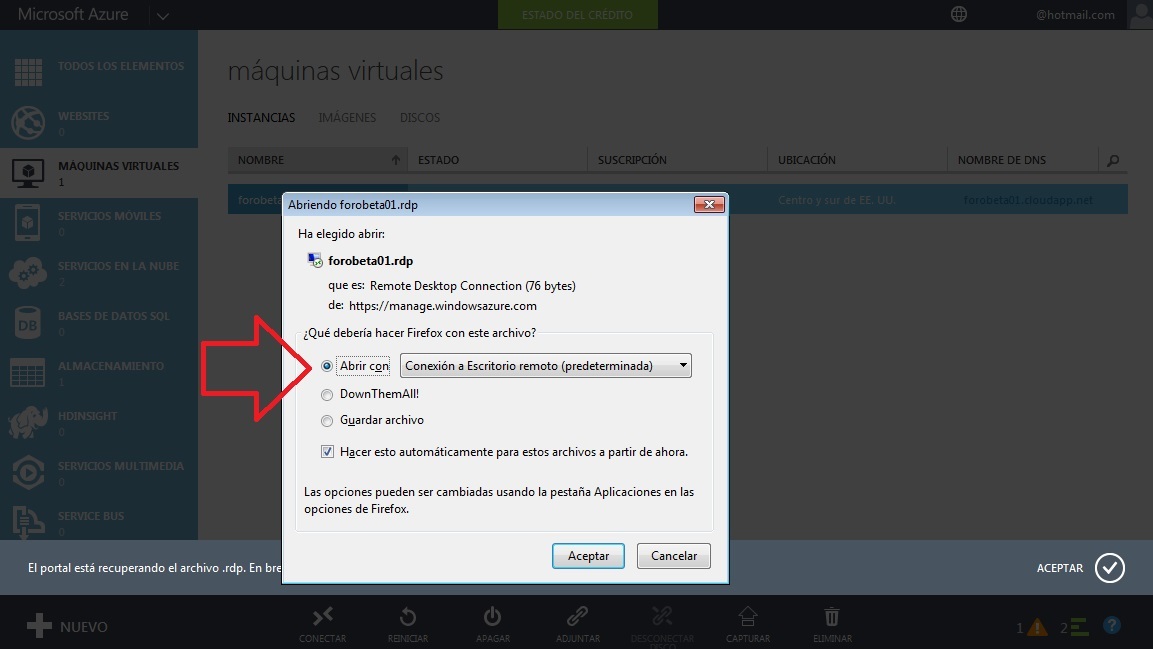Open the Microsoft Azure portal dropdown chevron
1153x649 pixels.
click(x=163, y=15)
